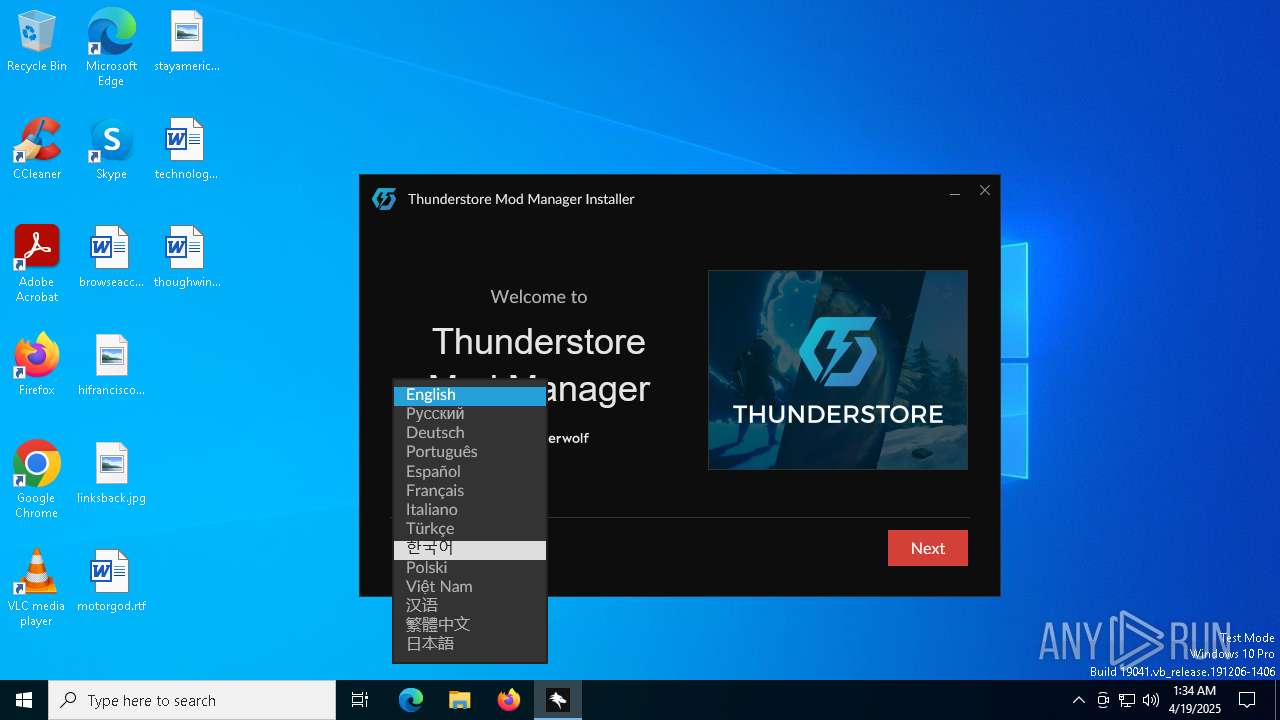Open VLC media player shortcut
The height and width of the screenshot is (720, 1280).
click(37, 587)
